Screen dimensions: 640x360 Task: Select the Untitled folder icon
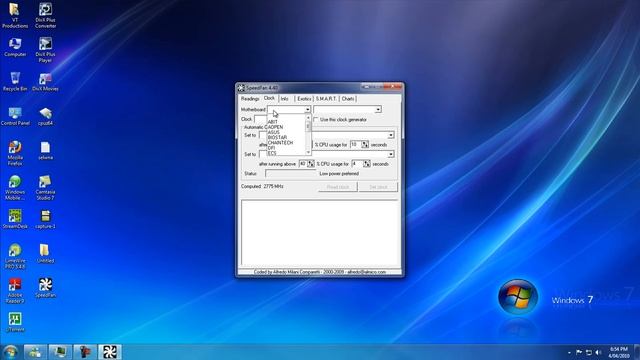45,253
